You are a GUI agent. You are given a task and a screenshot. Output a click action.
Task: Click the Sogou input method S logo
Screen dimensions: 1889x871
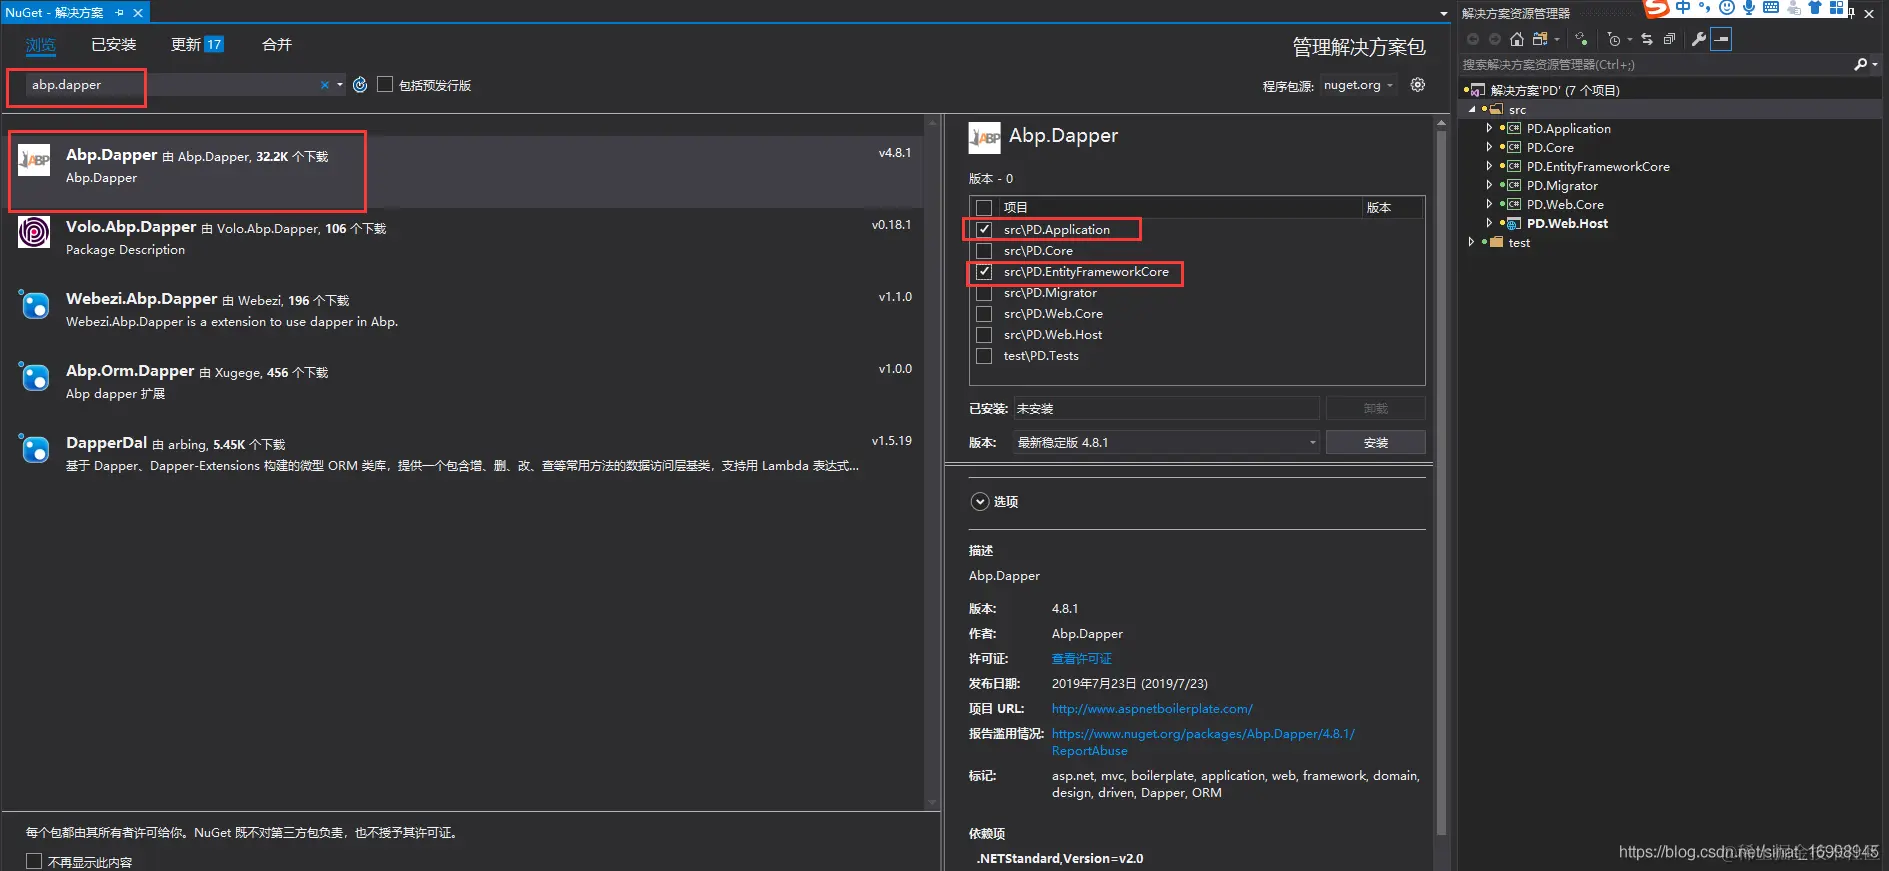tap(1657, 8)
